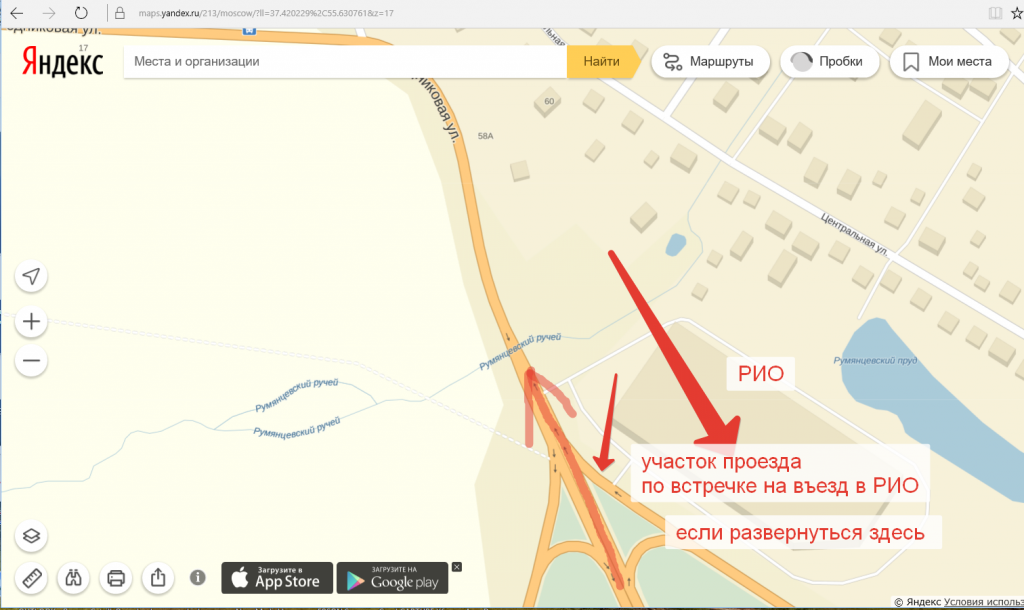Select the ruler measurement tool
This screenshot has width=1024, height=610.
click(x=31, y=578)
